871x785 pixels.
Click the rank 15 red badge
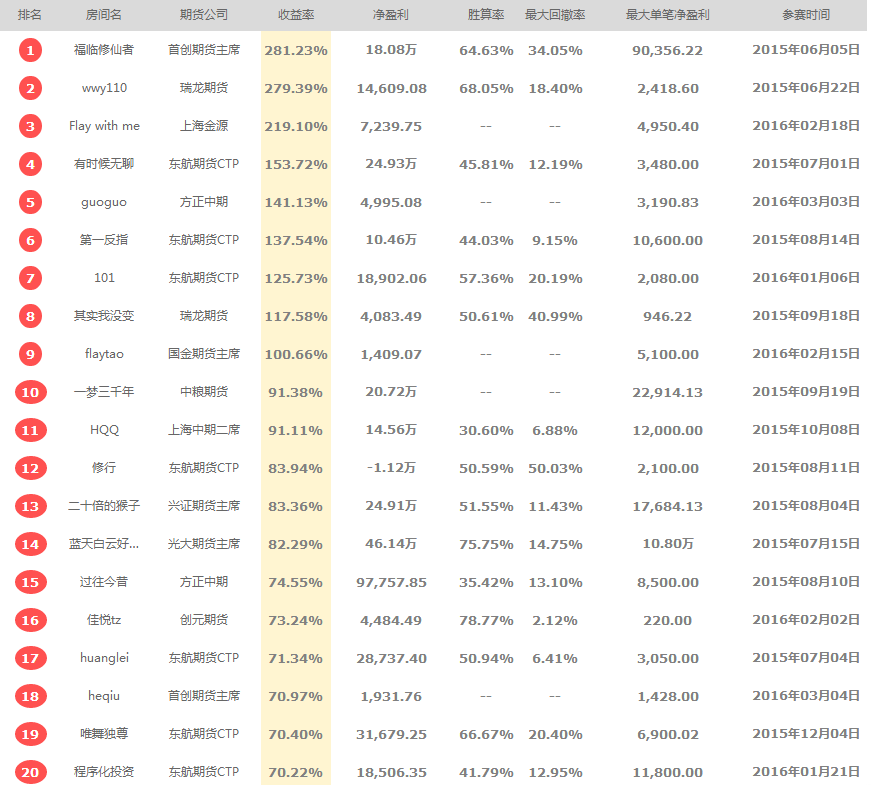coord(30,582)
